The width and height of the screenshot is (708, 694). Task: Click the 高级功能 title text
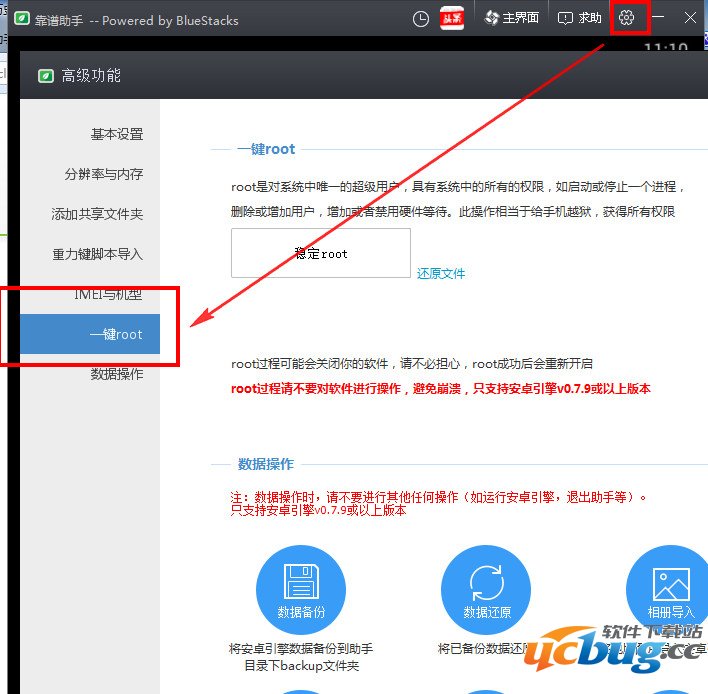pos(91,75)
